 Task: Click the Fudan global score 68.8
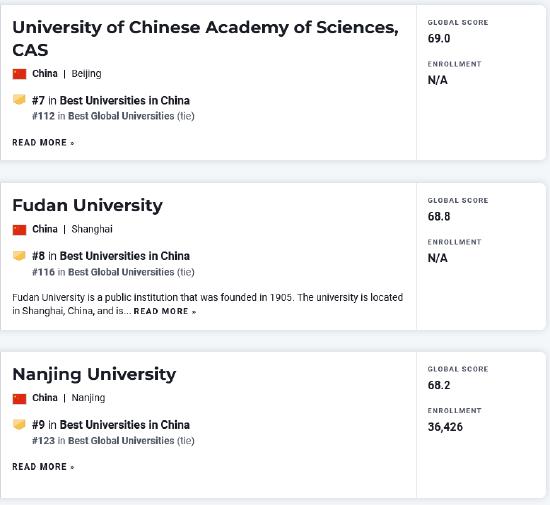(x=439, y=216)
